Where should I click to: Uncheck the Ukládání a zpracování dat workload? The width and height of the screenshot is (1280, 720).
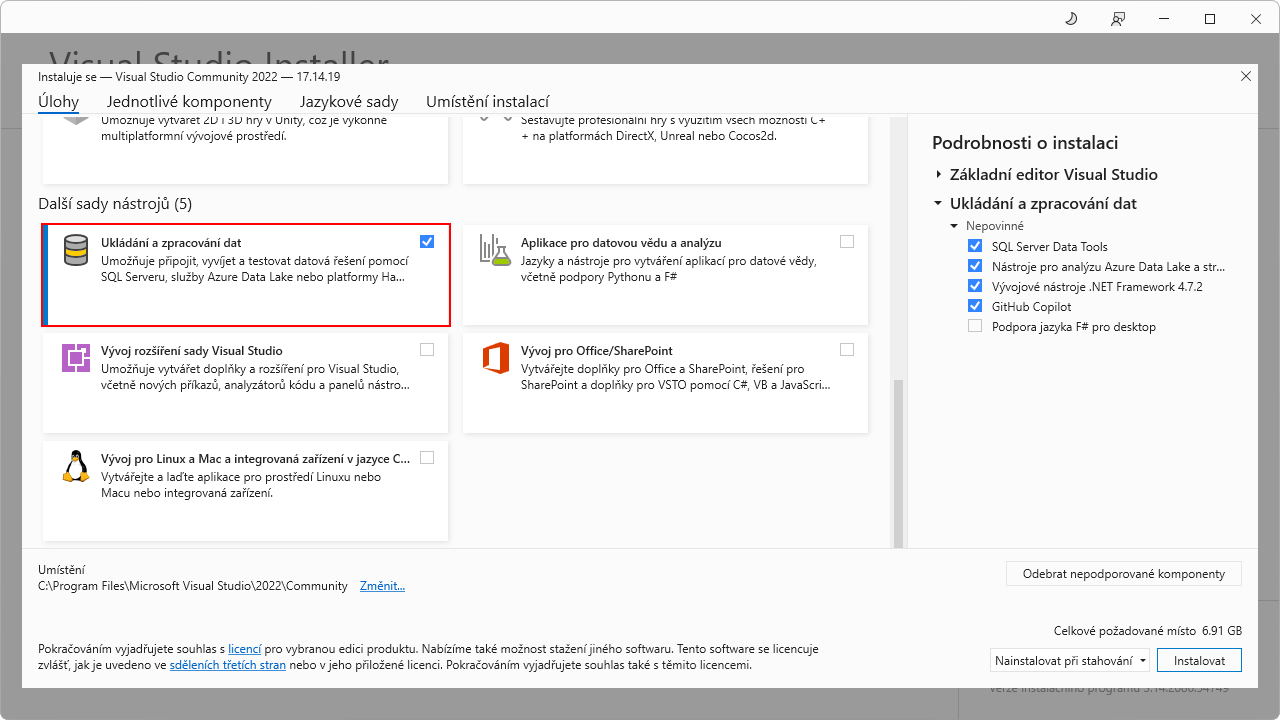pyautogui.click(x=427, y=241)
